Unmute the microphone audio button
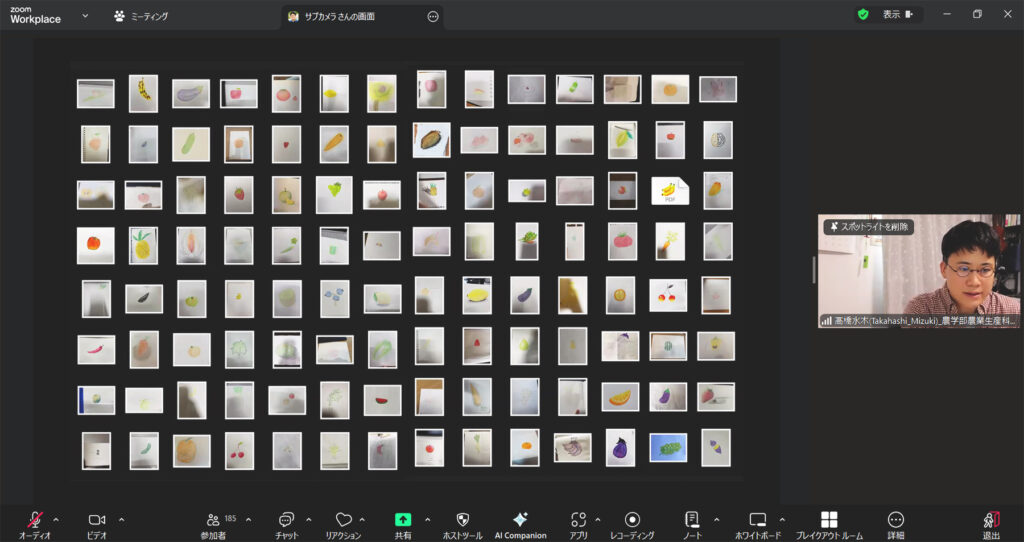 pos(35,520)
